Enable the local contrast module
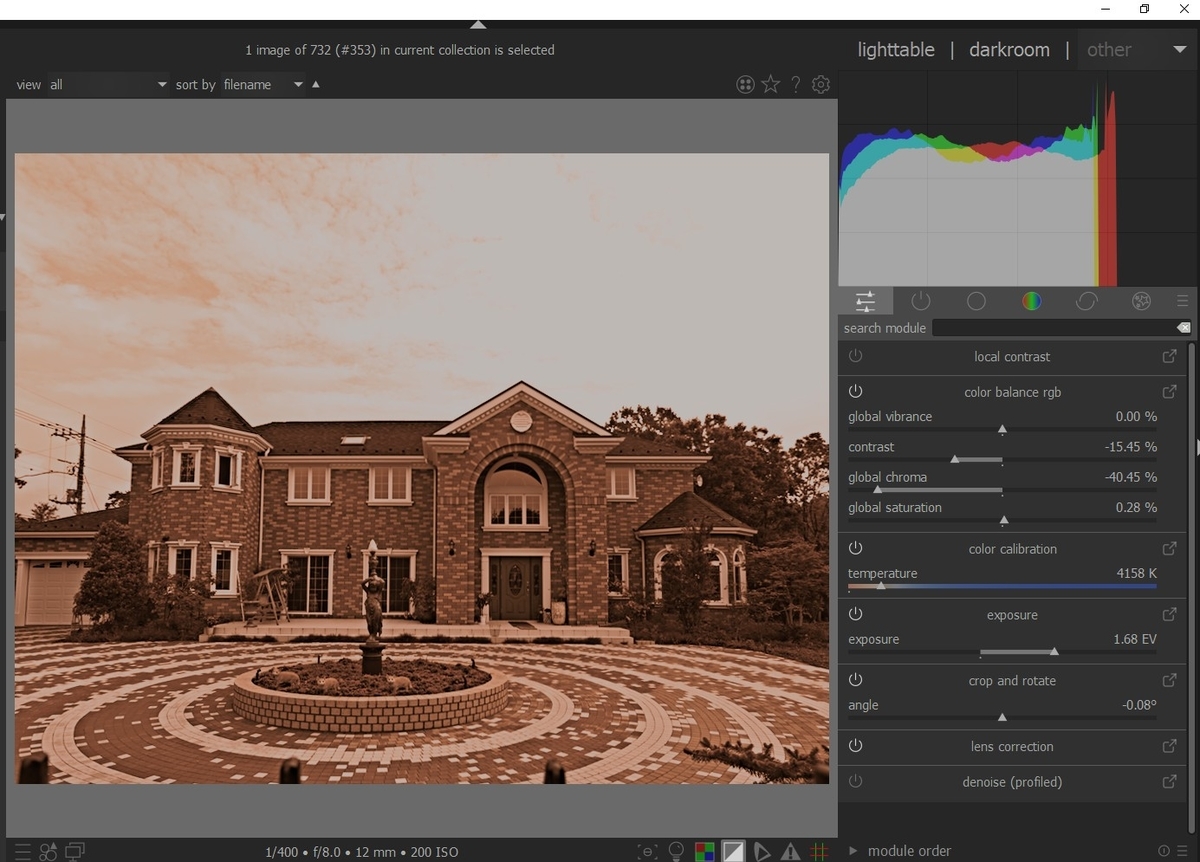This screenshot has width=1200, height=862. [855, 356]
